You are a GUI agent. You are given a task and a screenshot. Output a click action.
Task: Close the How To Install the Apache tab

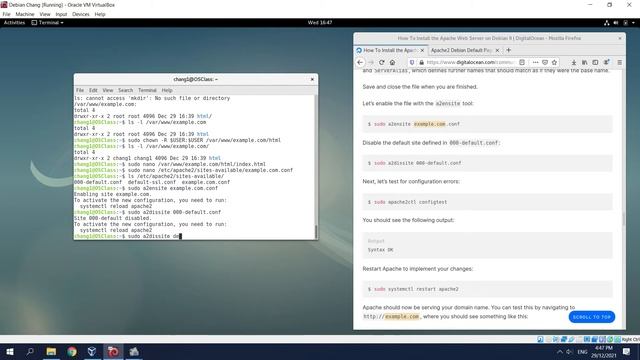click(422, 50)
